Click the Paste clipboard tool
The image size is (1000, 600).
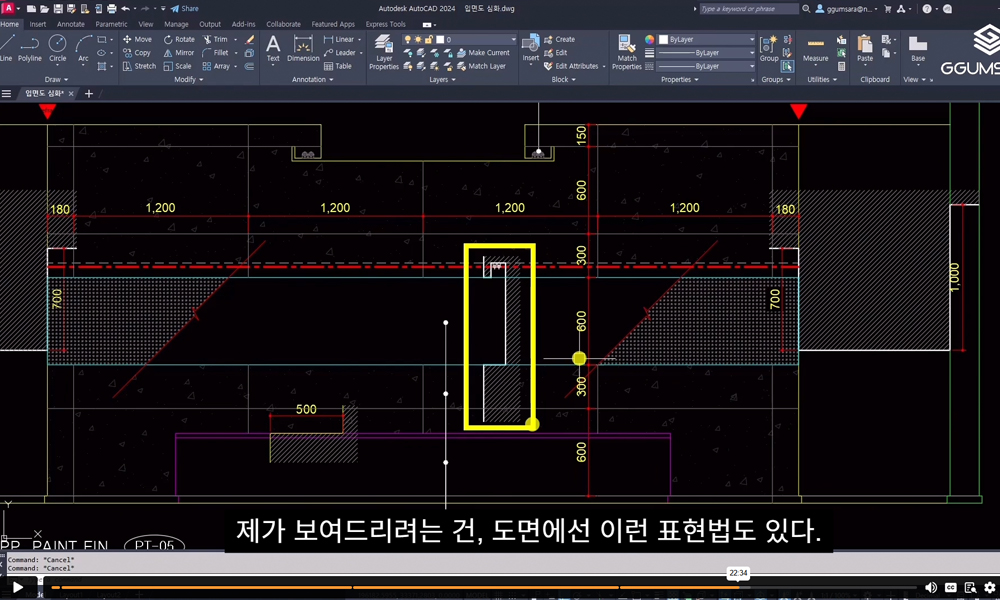click(x=865, y=49)
